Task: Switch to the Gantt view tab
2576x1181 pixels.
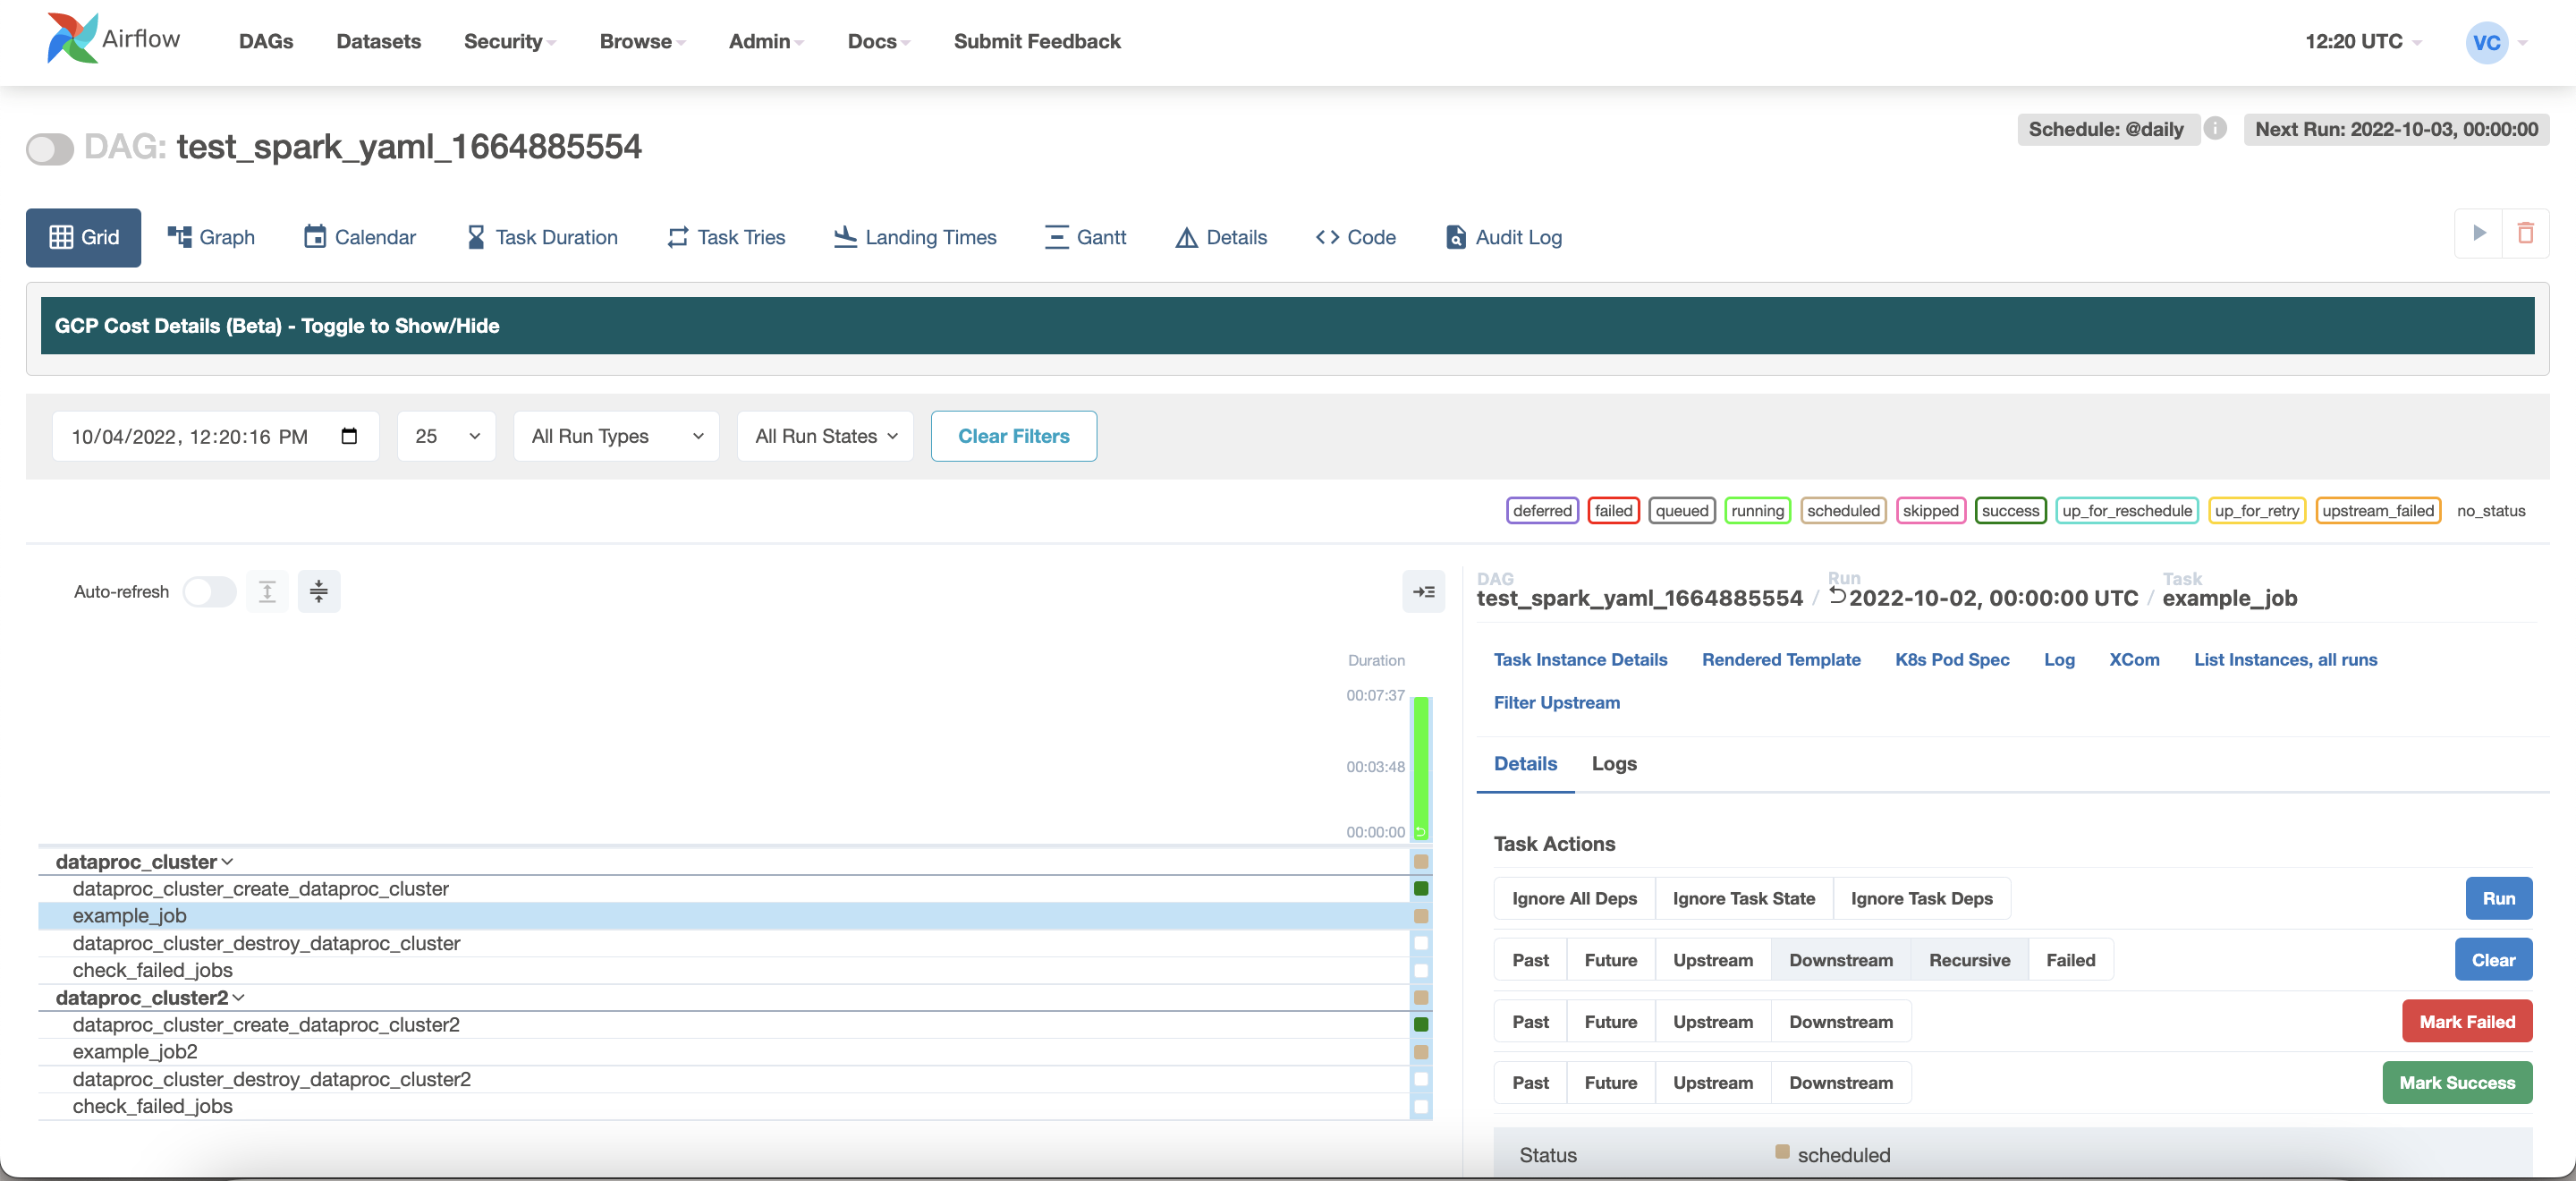Action: (x=1085, y=237)
